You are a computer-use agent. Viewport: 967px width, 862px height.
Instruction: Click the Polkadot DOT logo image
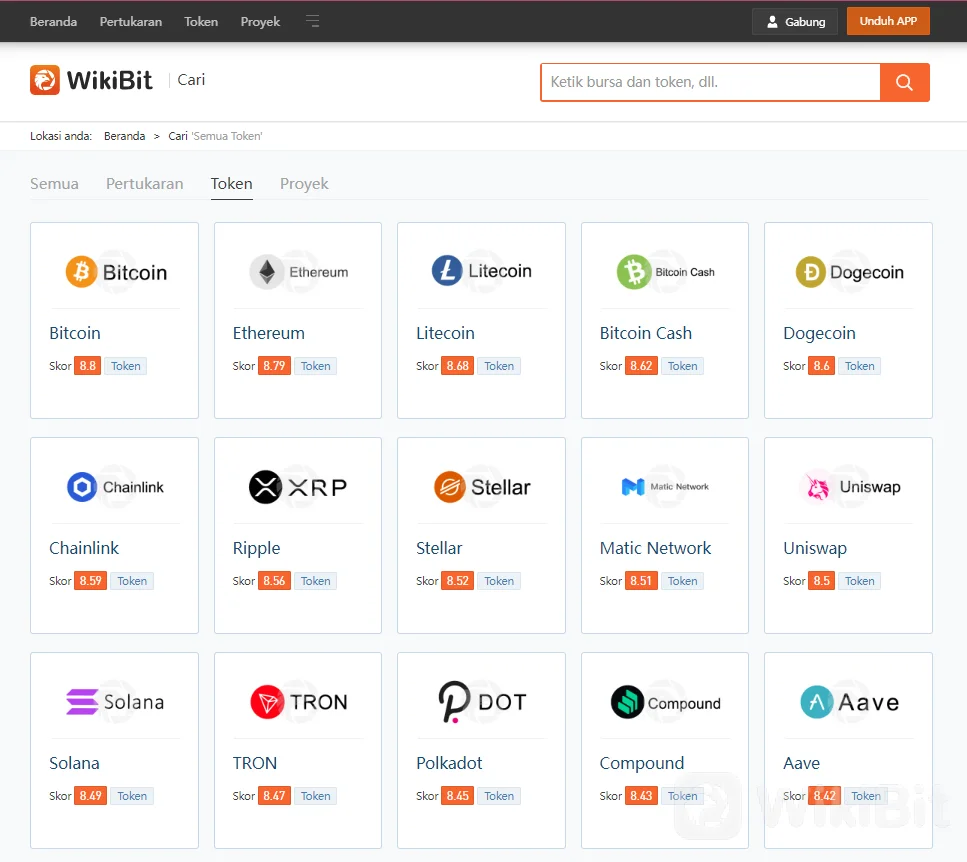[x=482, y=702]
